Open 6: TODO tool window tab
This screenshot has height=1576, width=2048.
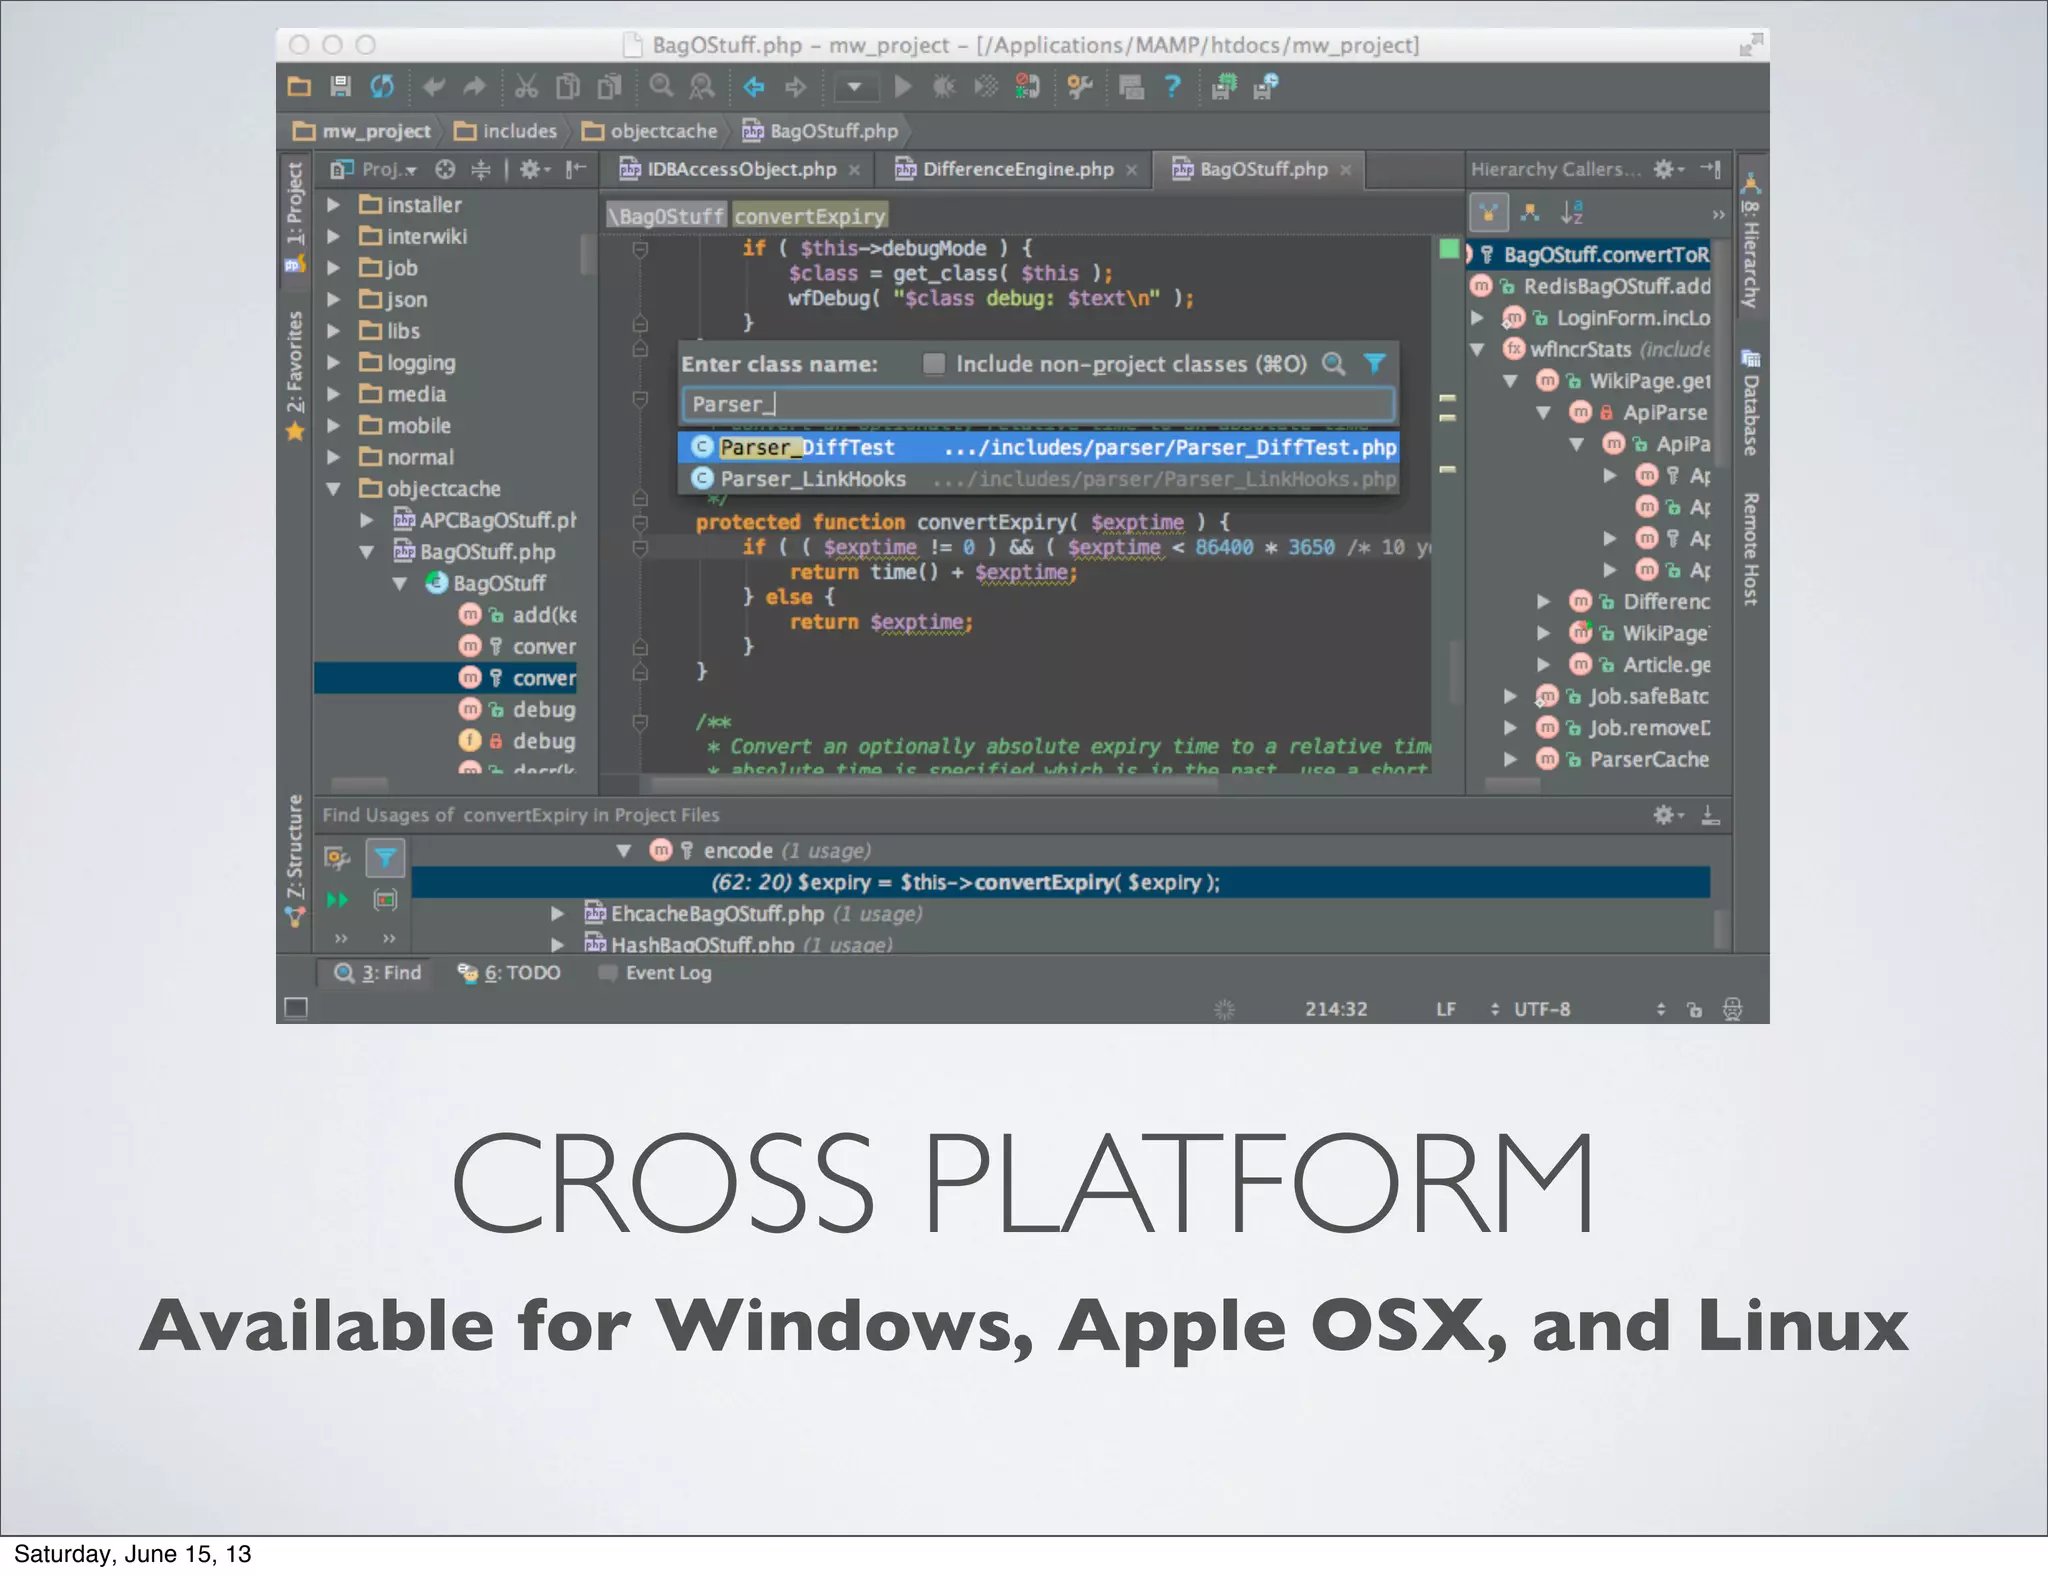coord(509,973)
